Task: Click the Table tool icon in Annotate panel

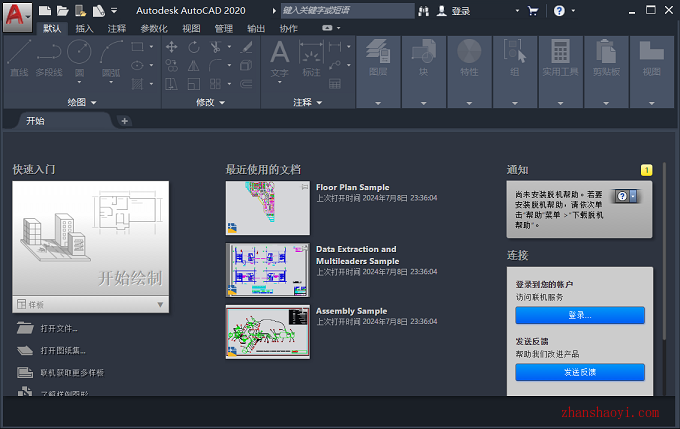Action: [335, 84]
